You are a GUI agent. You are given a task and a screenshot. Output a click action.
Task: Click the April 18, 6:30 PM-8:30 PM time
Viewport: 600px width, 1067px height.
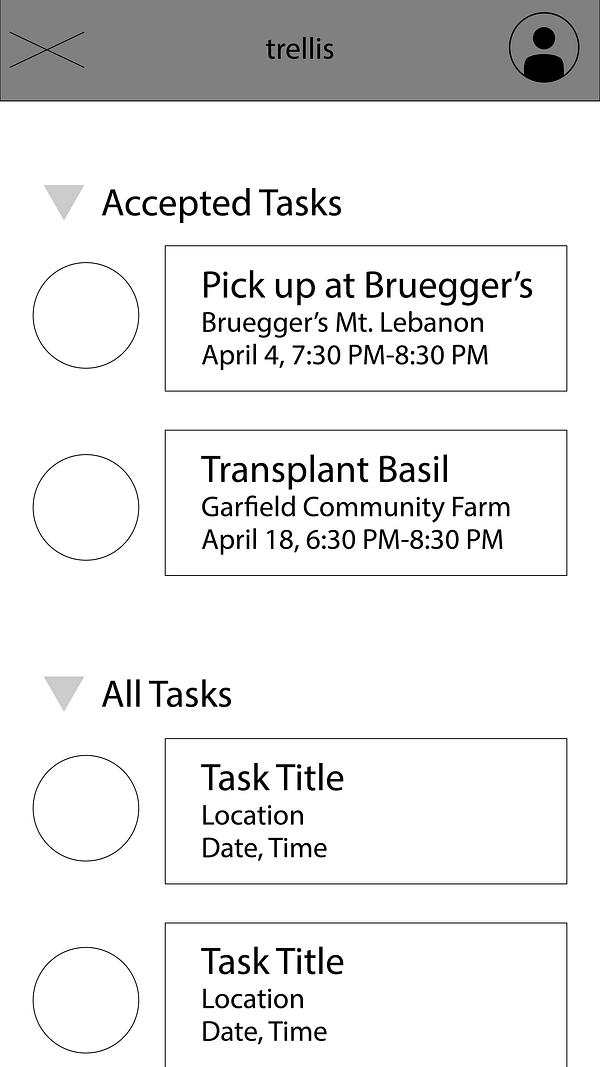352,540
